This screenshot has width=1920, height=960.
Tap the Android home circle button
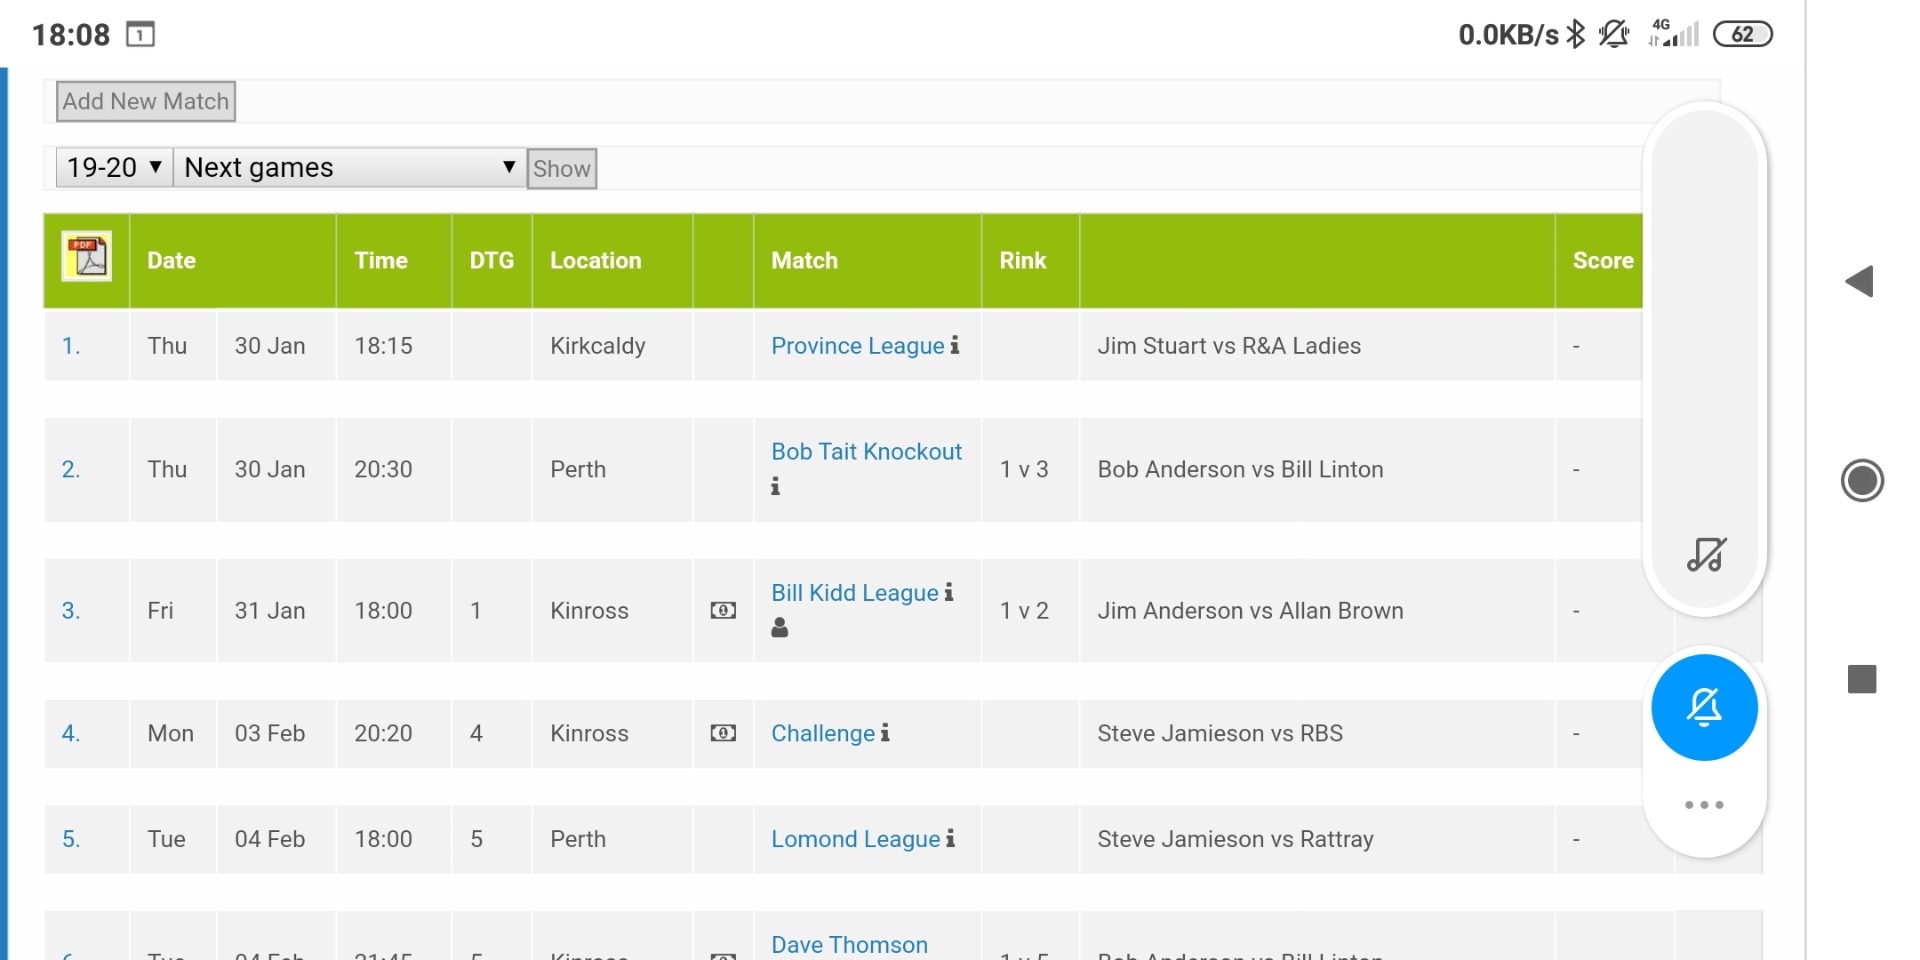pyautogui.click(x=1862, y=481)
